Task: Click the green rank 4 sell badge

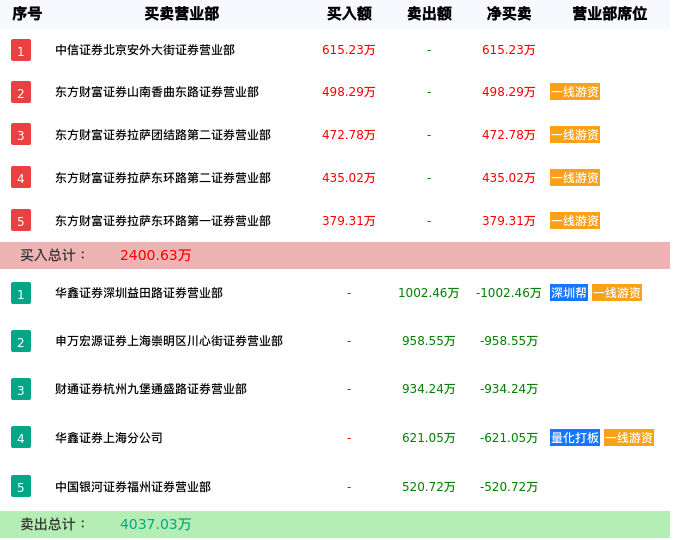Action: (x=21, y=438)
